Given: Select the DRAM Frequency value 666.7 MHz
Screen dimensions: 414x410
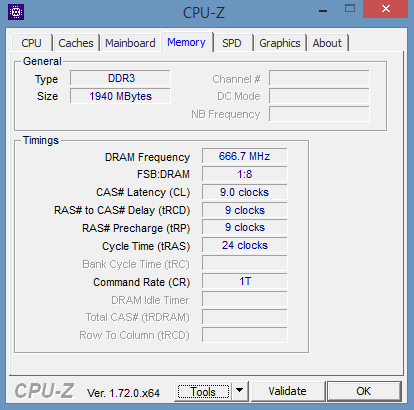Looking at the screenshot, I should (x=245, y=156).
